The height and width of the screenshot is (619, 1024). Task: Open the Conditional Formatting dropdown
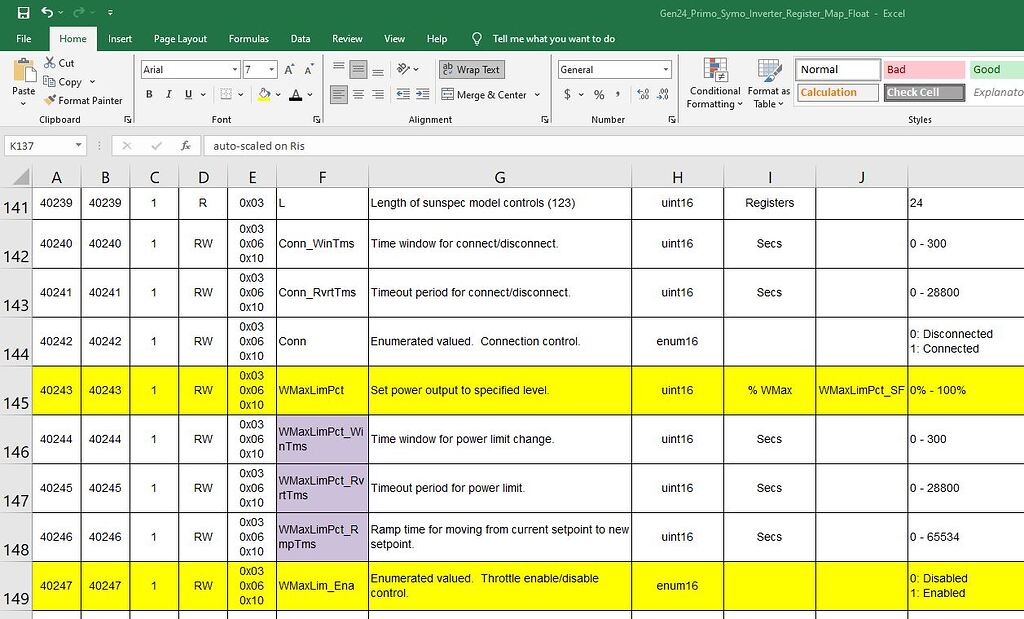714,84
